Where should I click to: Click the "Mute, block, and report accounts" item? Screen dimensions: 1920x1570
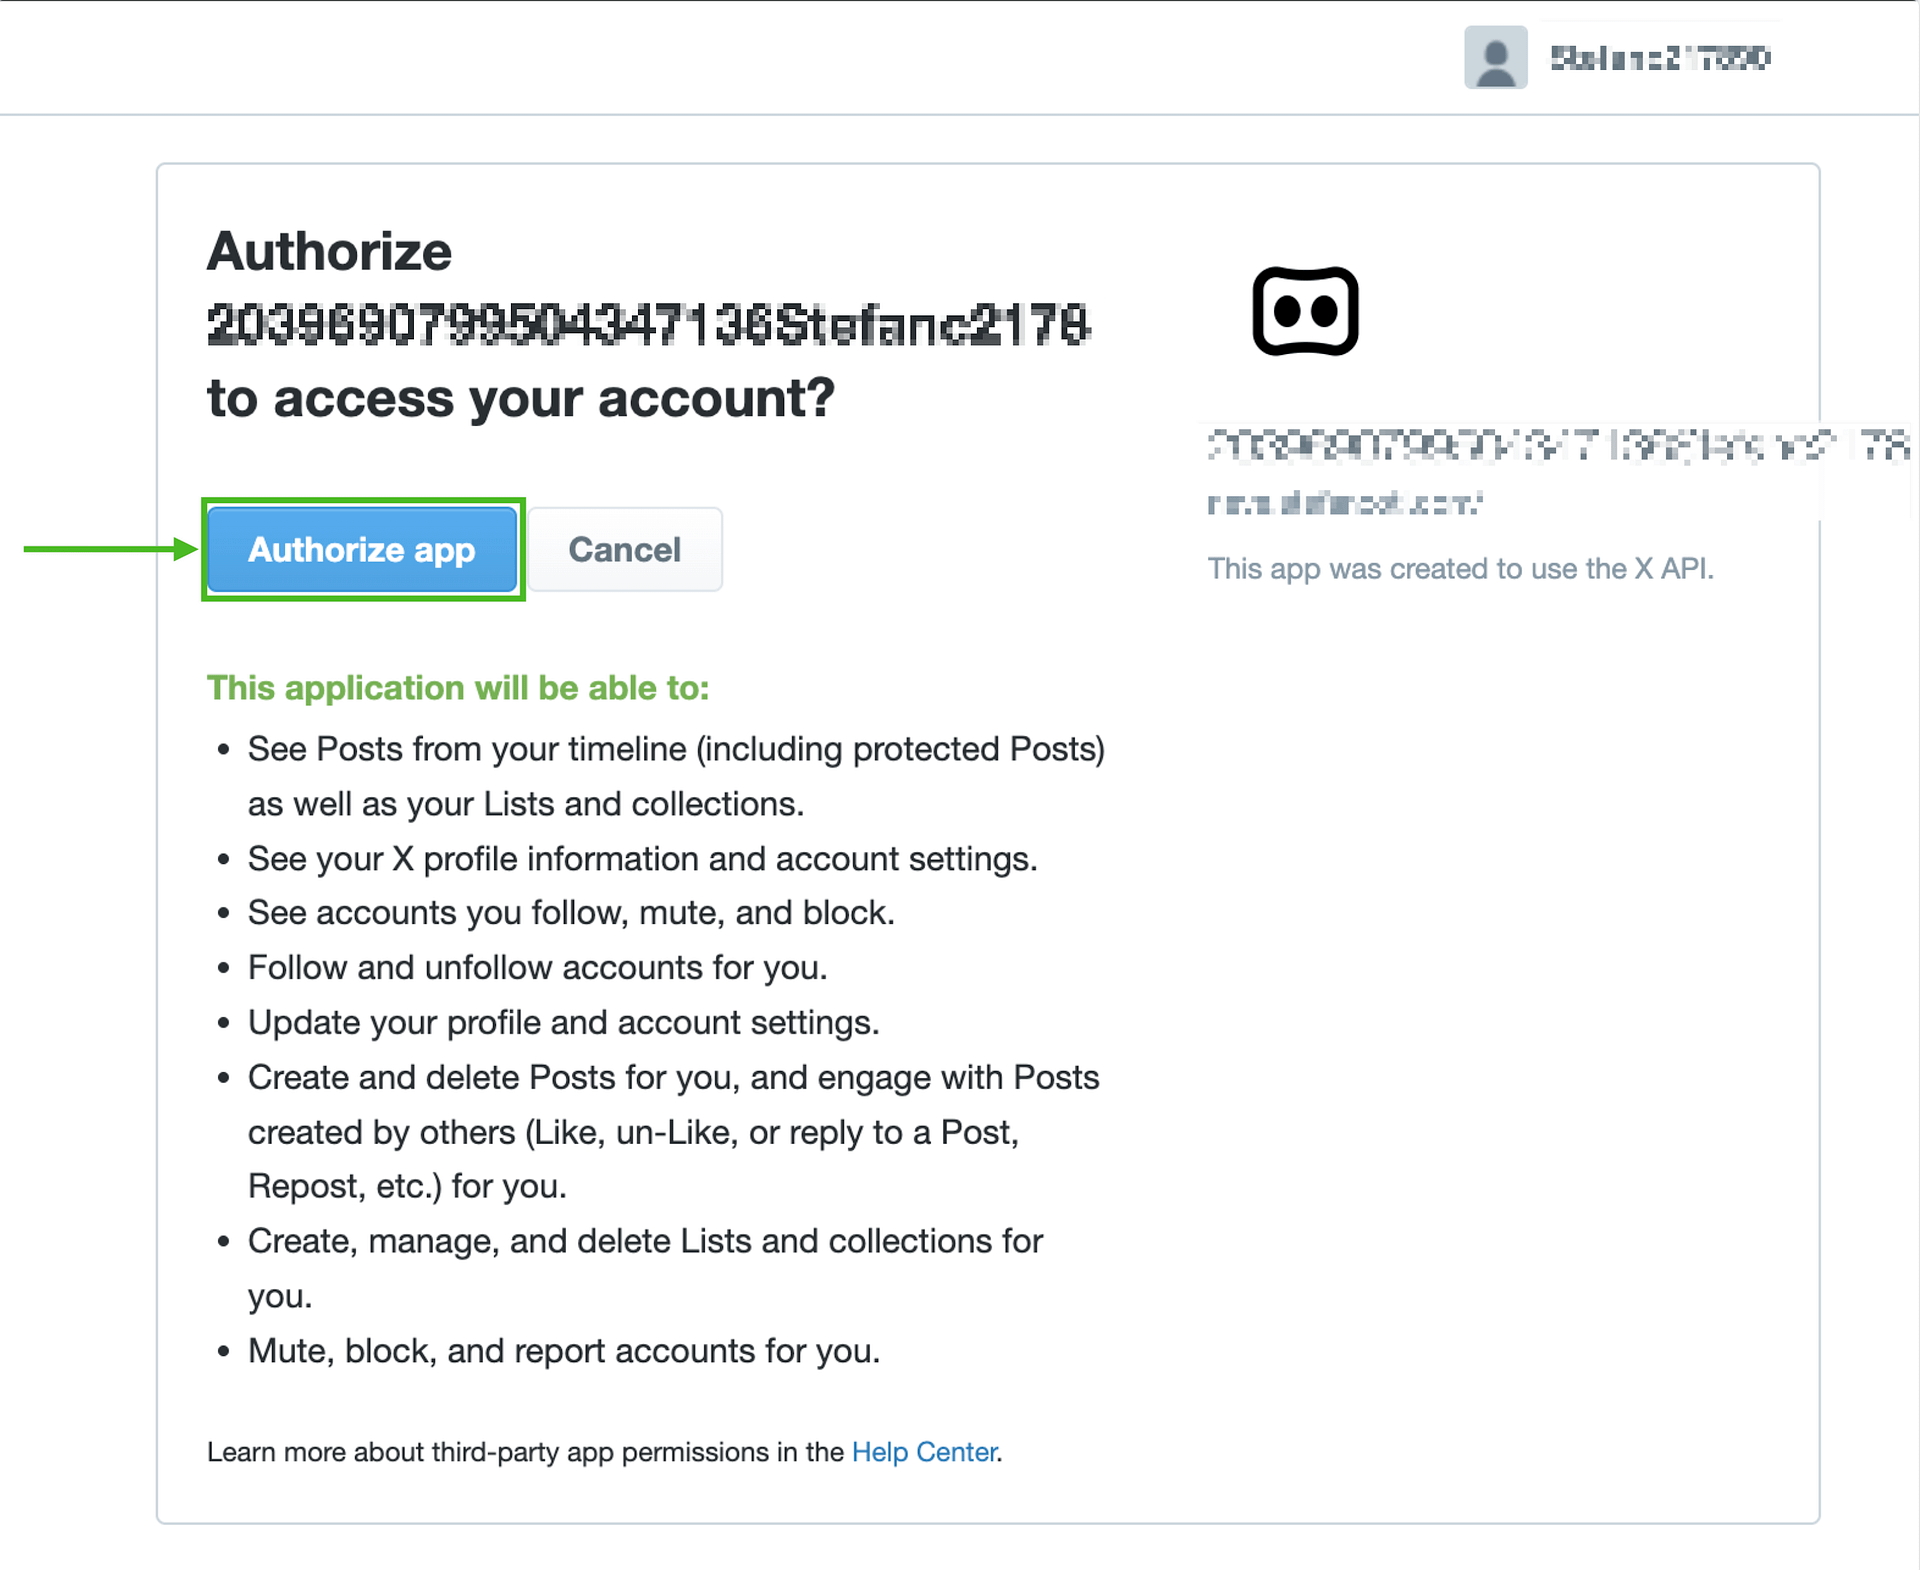point(563,1352)
